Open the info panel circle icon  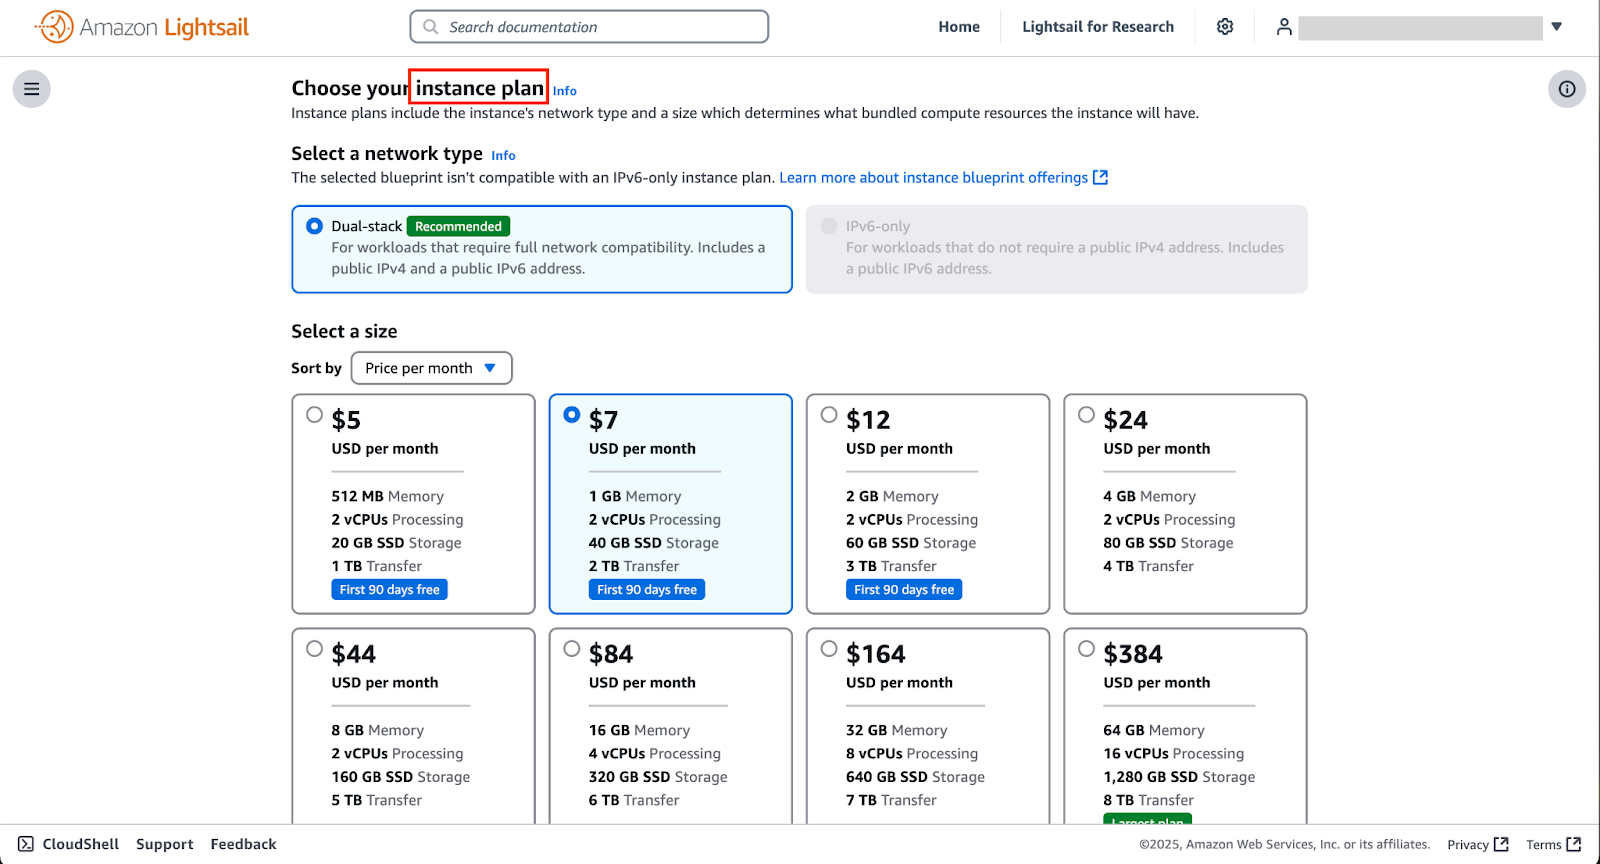pyautogui.click(x=1567, y=89)
